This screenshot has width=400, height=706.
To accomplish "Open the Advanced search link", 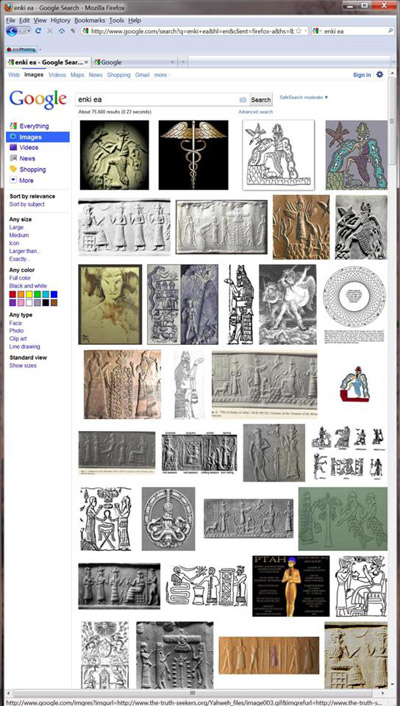I will pos(255,112).
